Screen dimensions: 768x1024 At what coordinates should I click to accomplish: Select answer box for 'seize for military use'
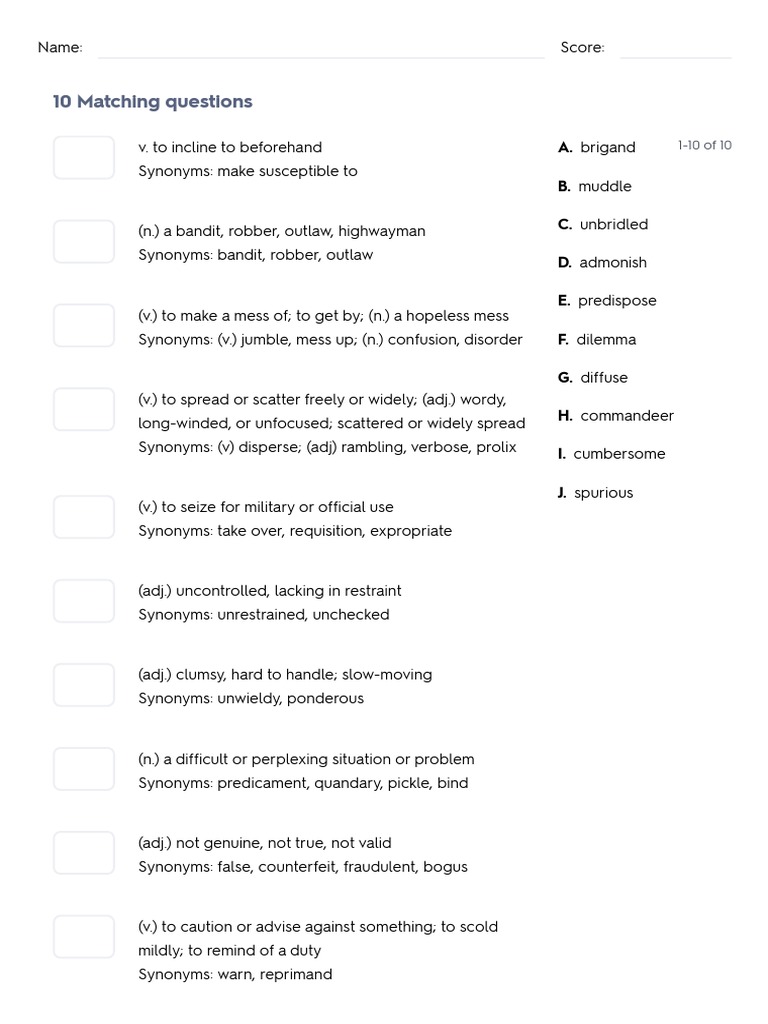coord(84,517)
